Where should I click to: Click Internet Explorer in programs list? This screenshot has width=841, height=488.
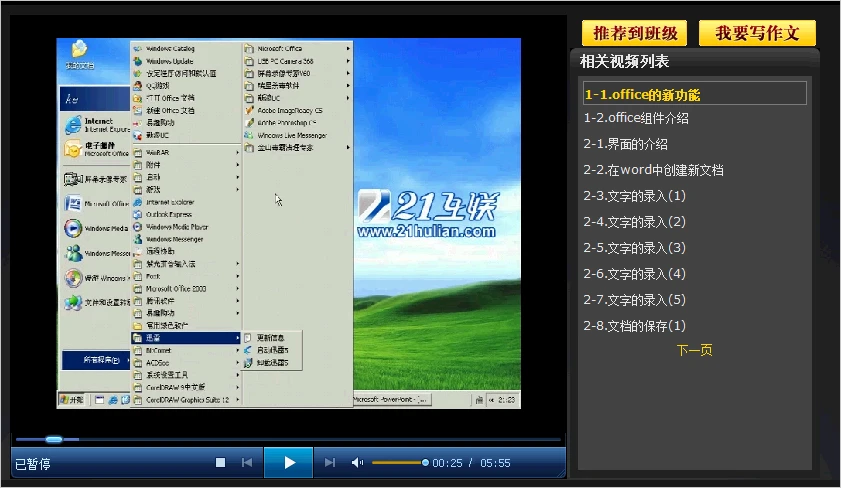point(169,202)
